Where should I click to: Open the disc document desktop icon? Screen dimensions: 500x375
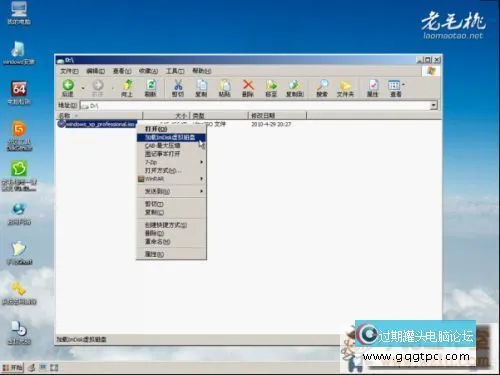point(19,329)
